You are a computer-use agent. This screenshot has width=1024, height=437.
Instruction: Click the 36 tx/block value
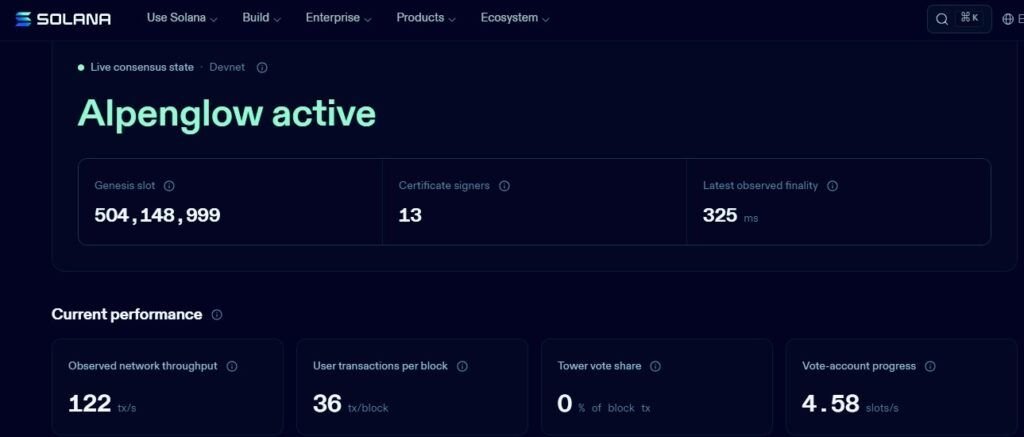[351, 404]
